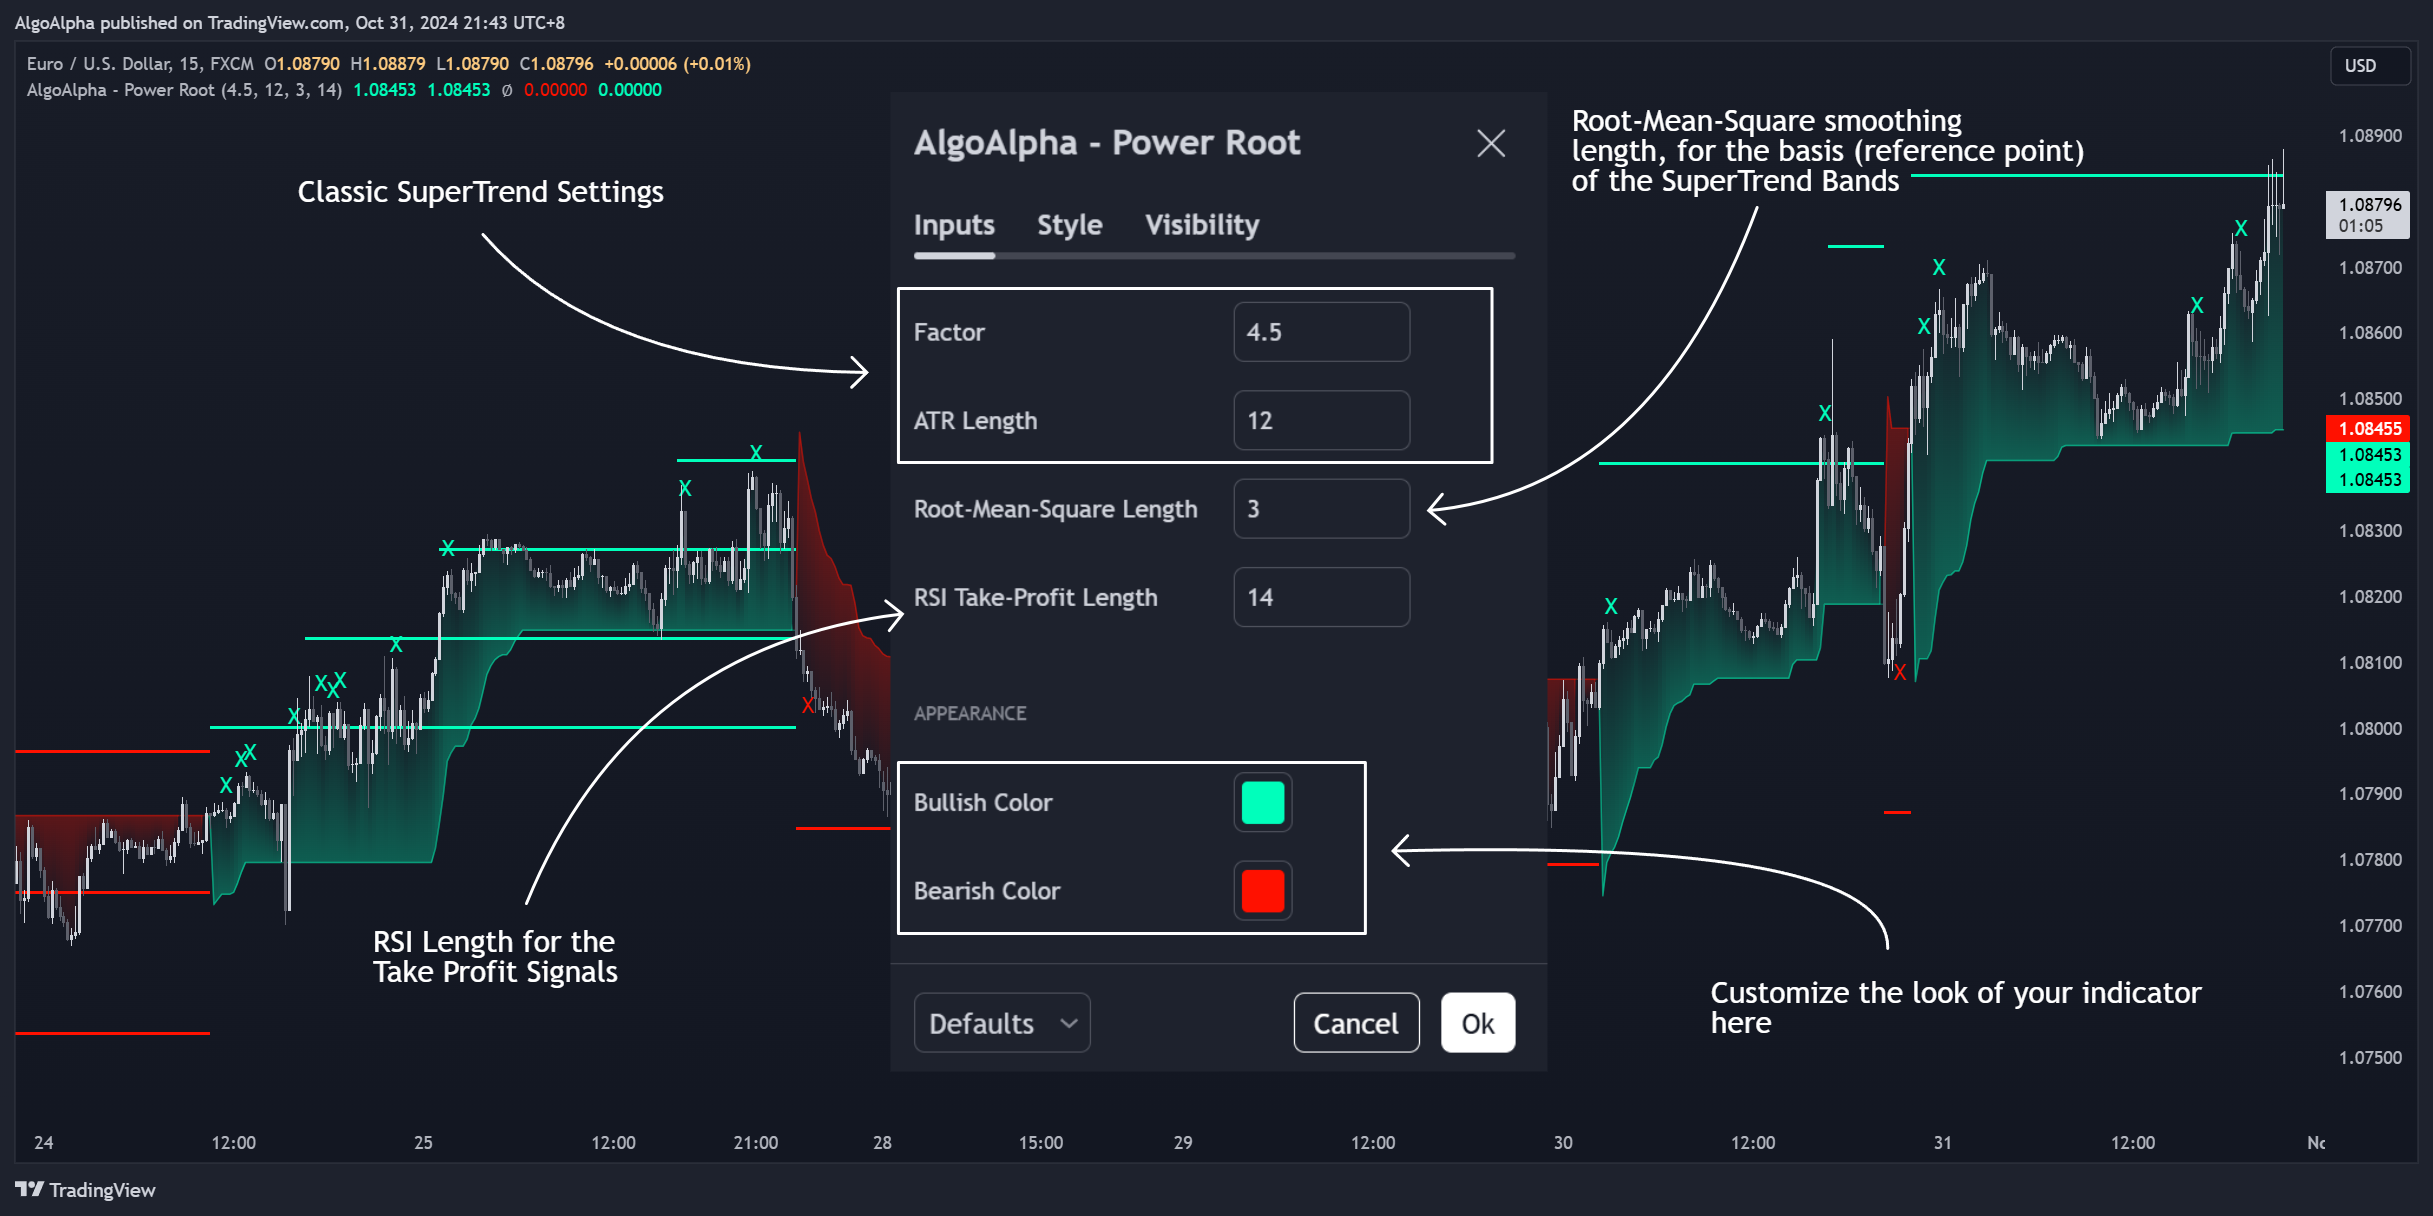The image size is (2433, 1216).
Task: Click the TradingView logo
Action: 86,1190
